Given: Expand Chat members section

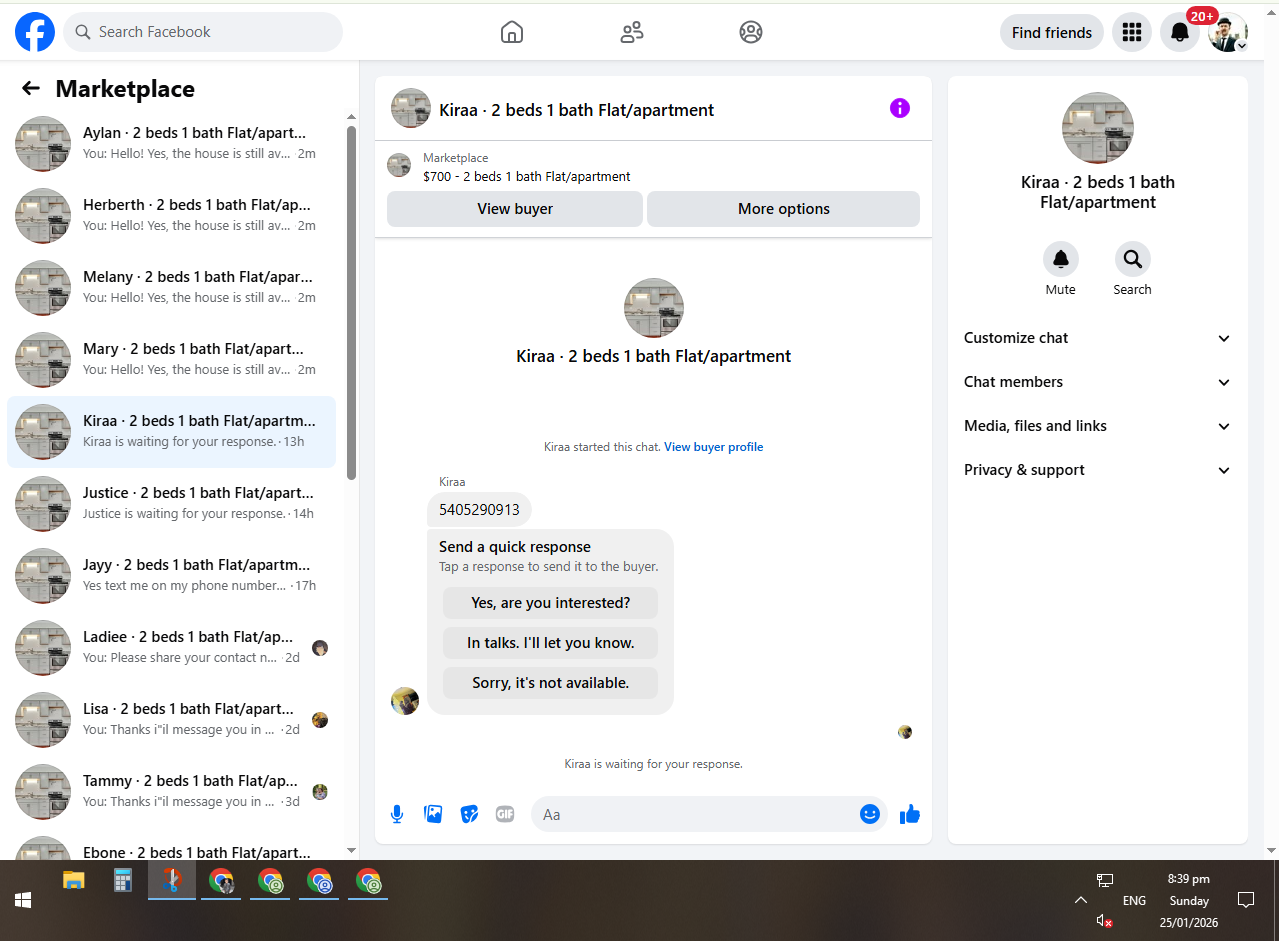Looking at the screenshot, I should pos(1098,382).
